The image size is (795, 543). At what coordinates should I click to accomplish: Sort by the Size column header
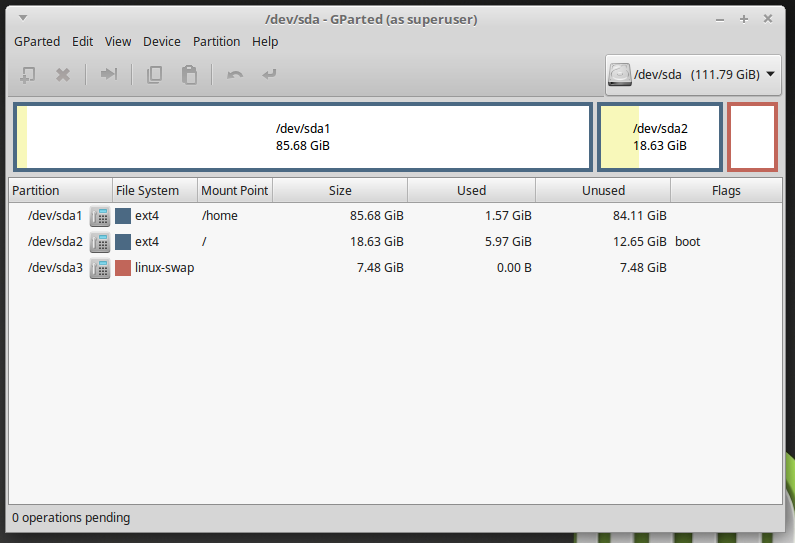340,190
